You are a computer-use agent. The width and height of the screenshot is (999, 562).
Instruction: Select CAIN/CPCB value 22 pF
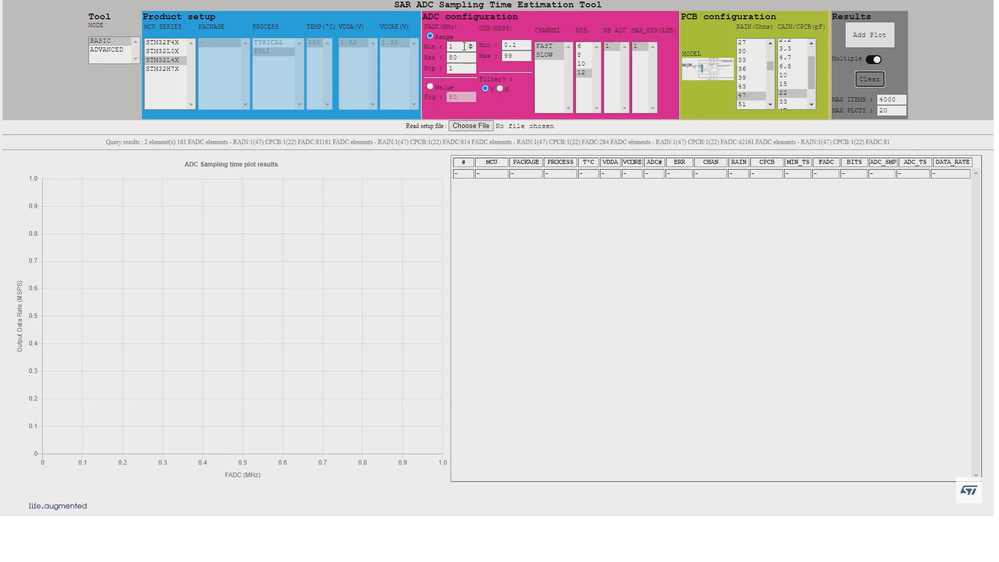pyautogui.click(x=792, y=93)
